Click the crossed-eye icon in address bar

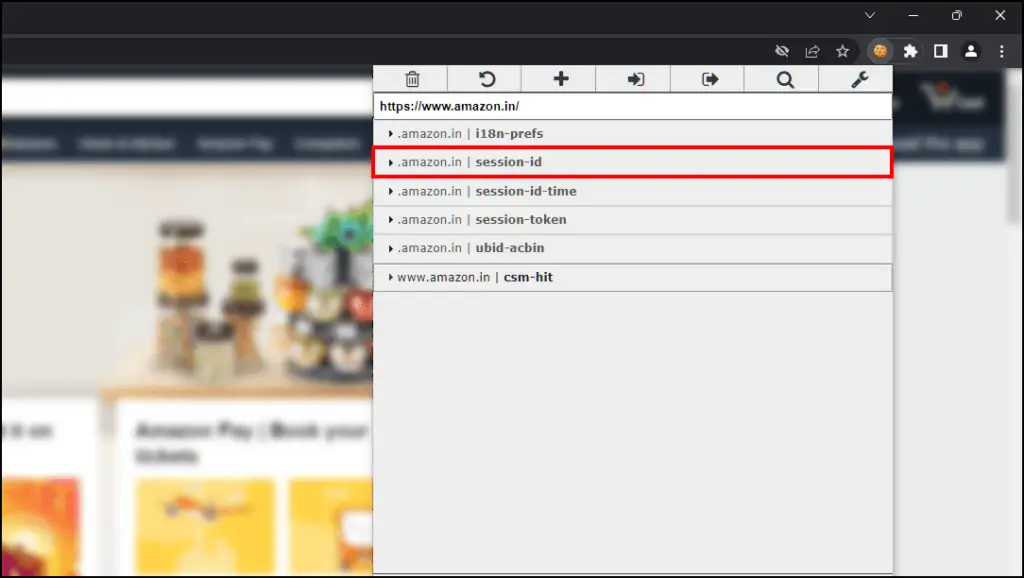point(782,51)
